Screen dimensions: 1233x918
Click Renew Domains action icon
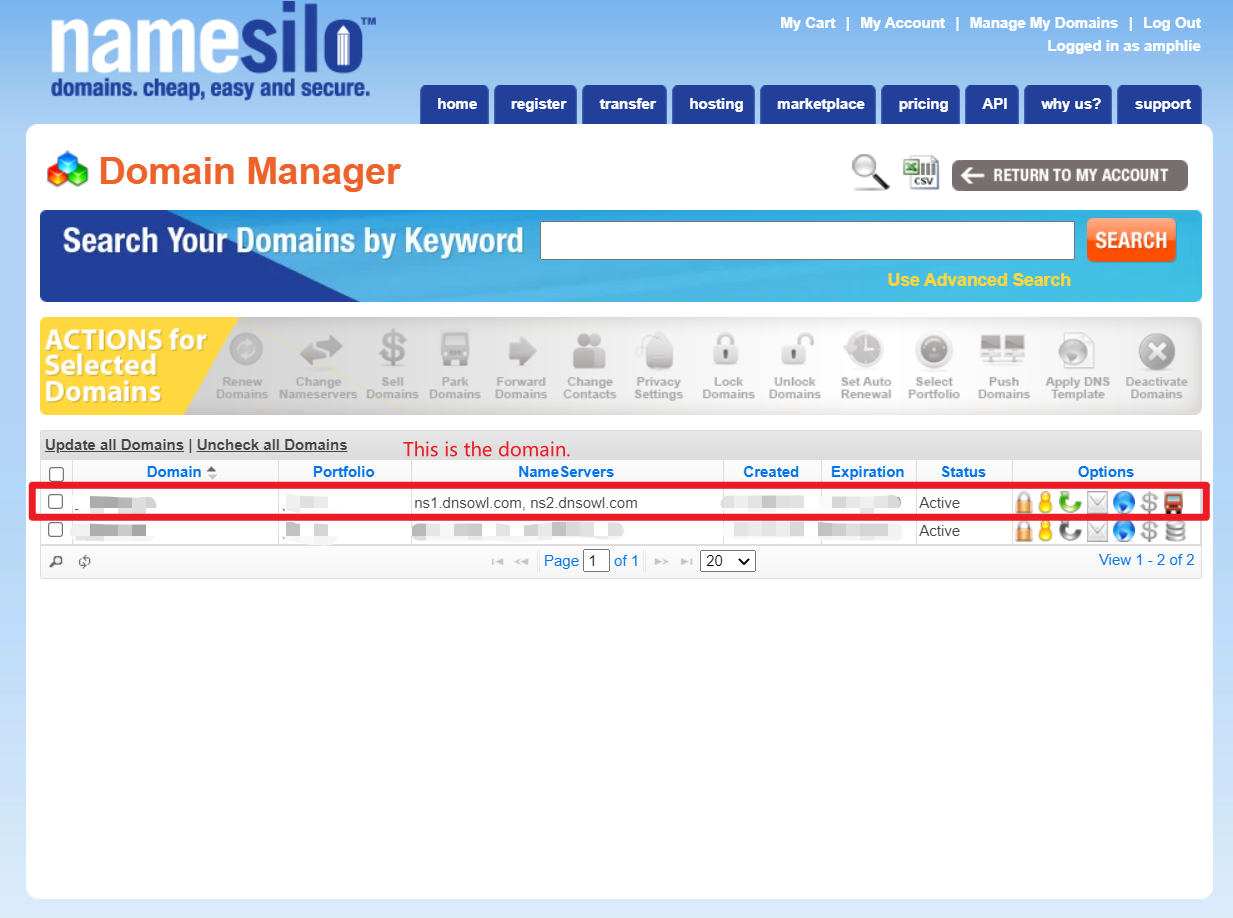click(245, 351)
